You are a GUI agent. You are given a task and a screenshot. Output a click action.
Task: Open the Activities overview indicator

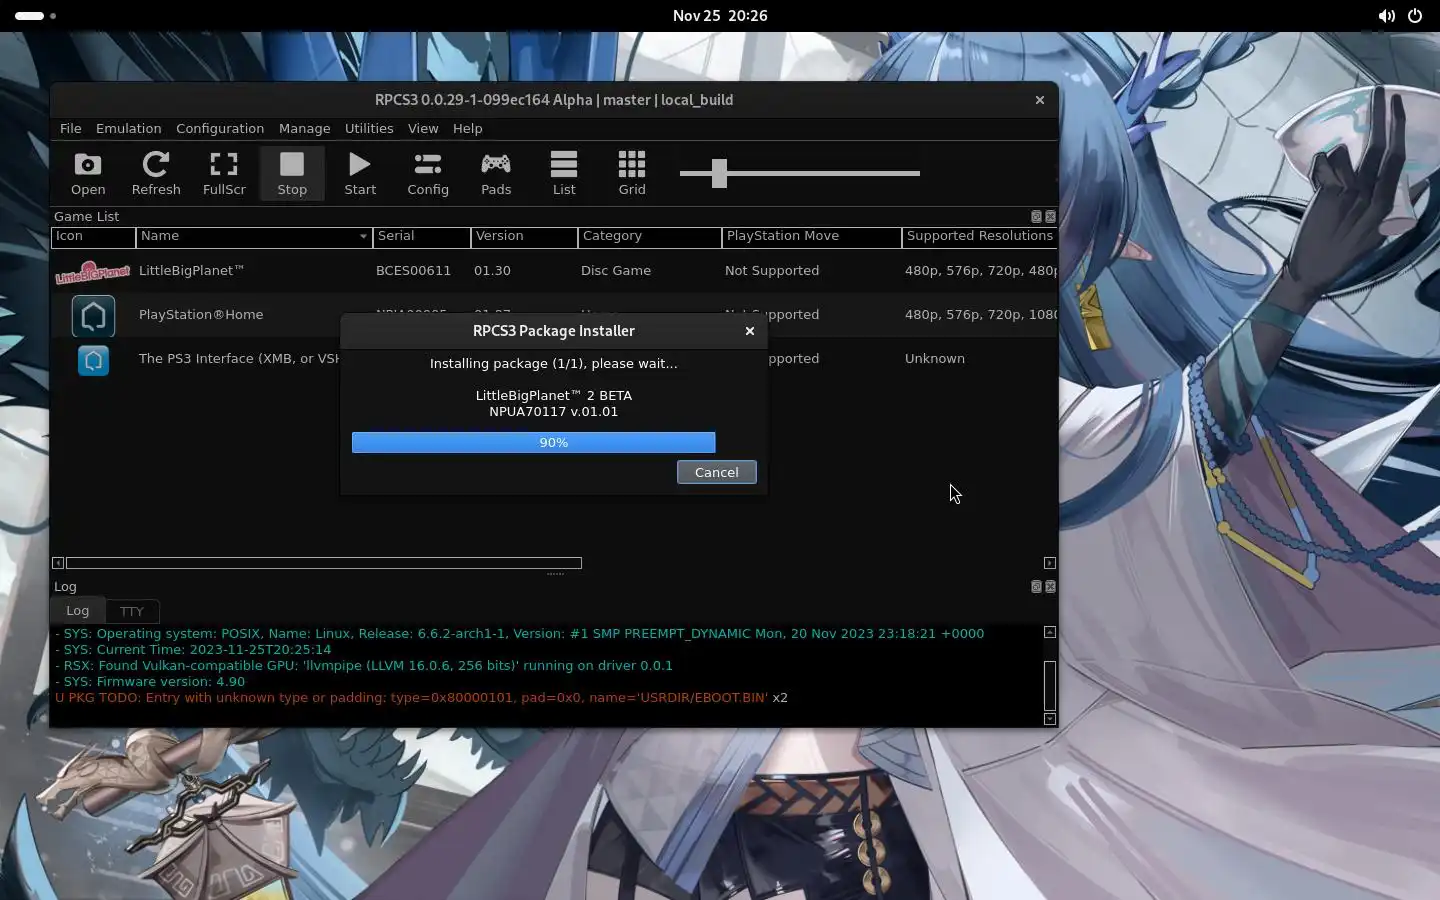click(35, 16)
